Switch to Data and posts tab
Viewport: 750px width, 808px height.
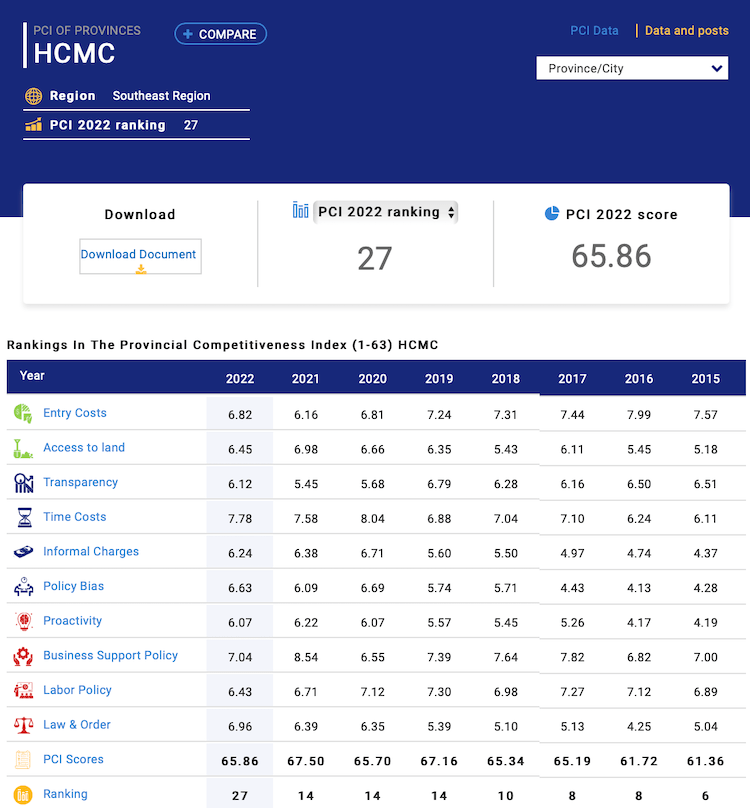[x=686, y=31]
